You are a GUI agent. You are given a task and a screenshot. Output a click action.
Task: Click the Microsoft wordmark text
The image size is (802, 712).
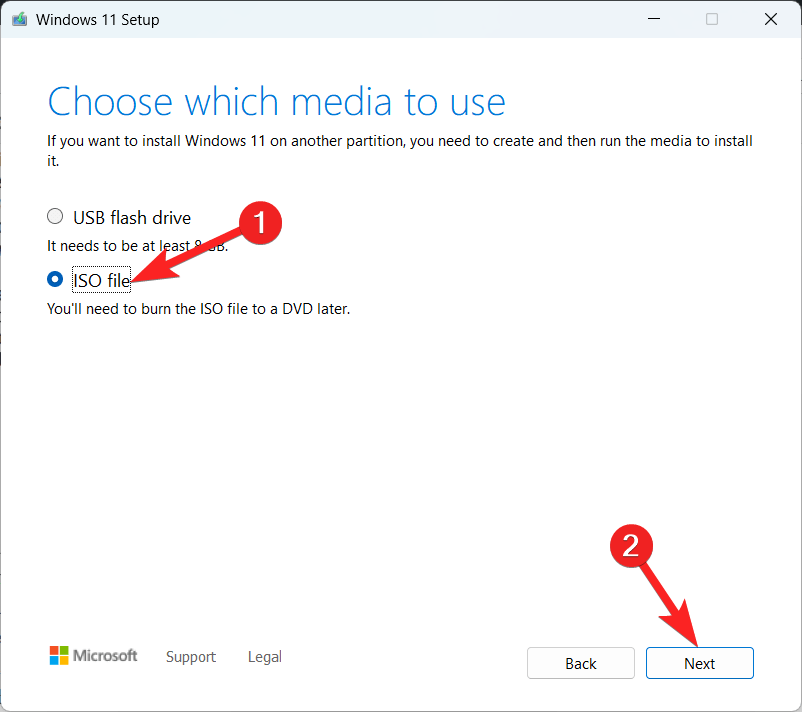(106, 656)
